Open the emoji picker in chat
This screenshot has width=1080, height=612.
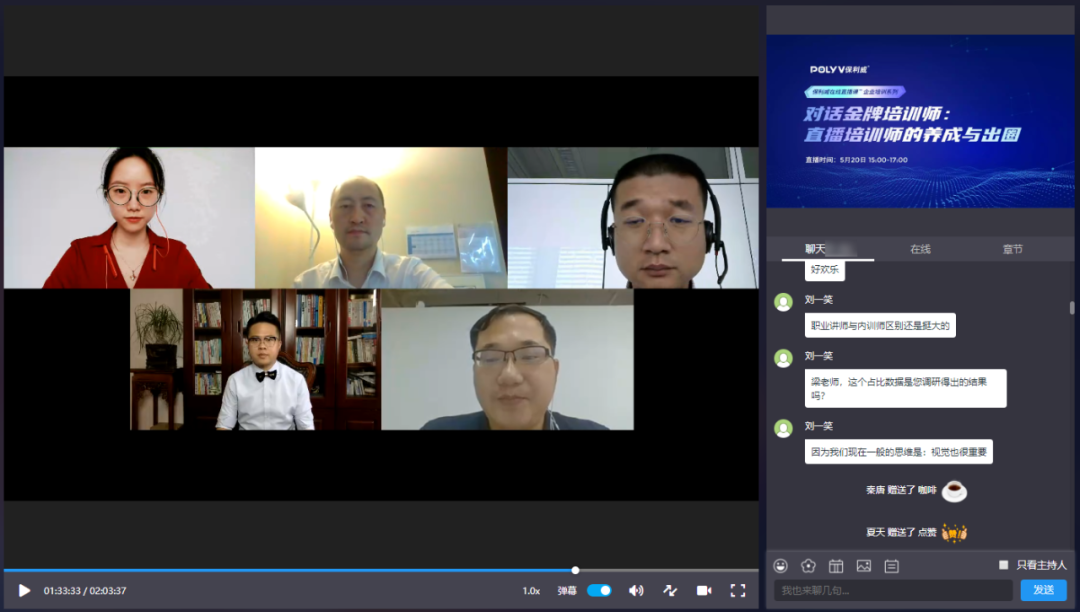tap(781, 566)
